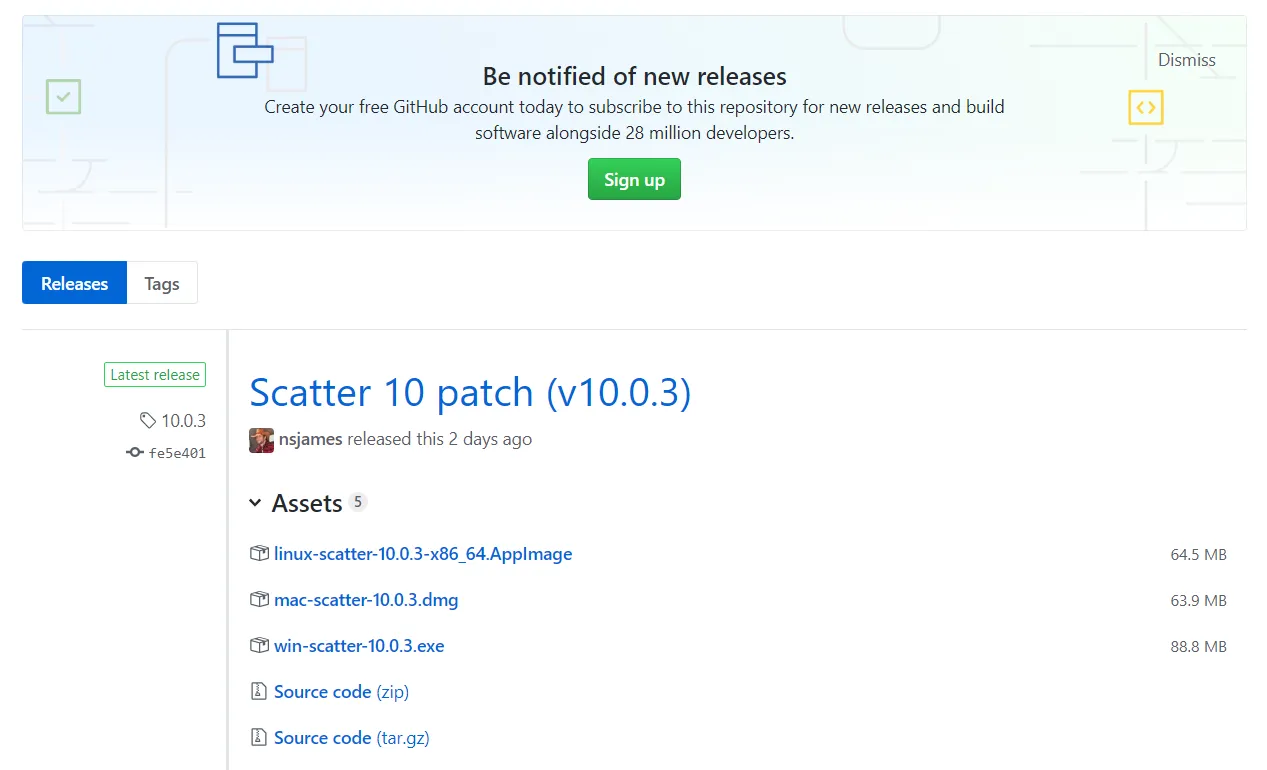
Task: Click the package icon beside the linux AppImage
Action: [259, 554]
